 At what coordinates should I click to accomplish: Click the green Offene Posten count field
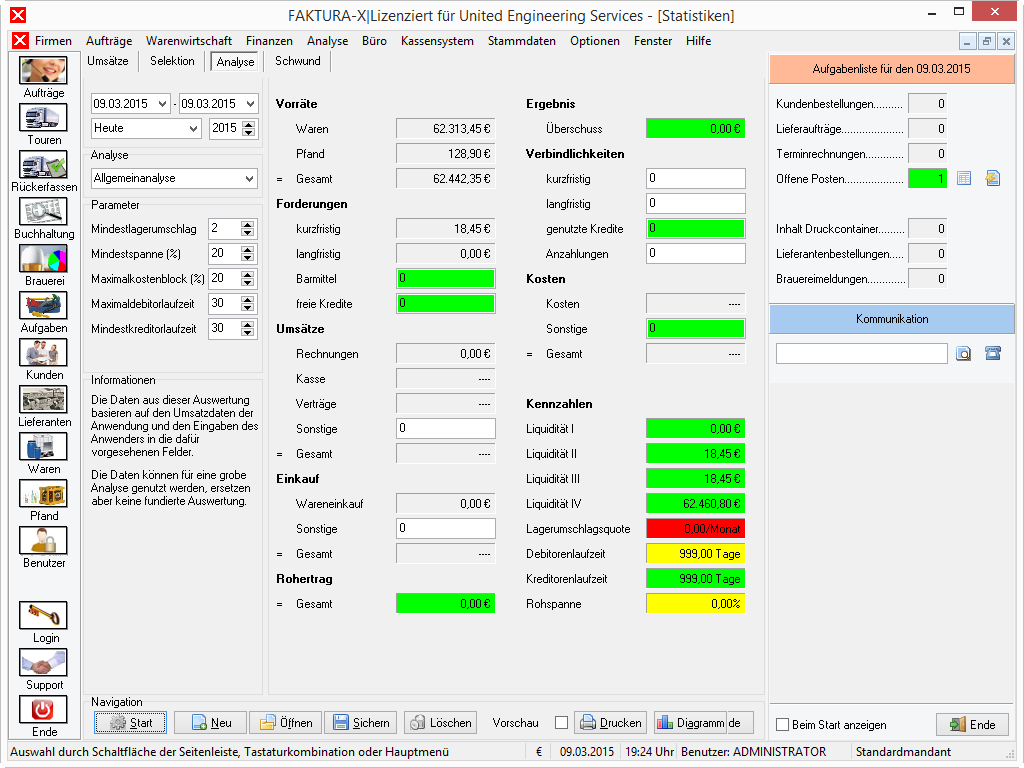tap(927, 178)
